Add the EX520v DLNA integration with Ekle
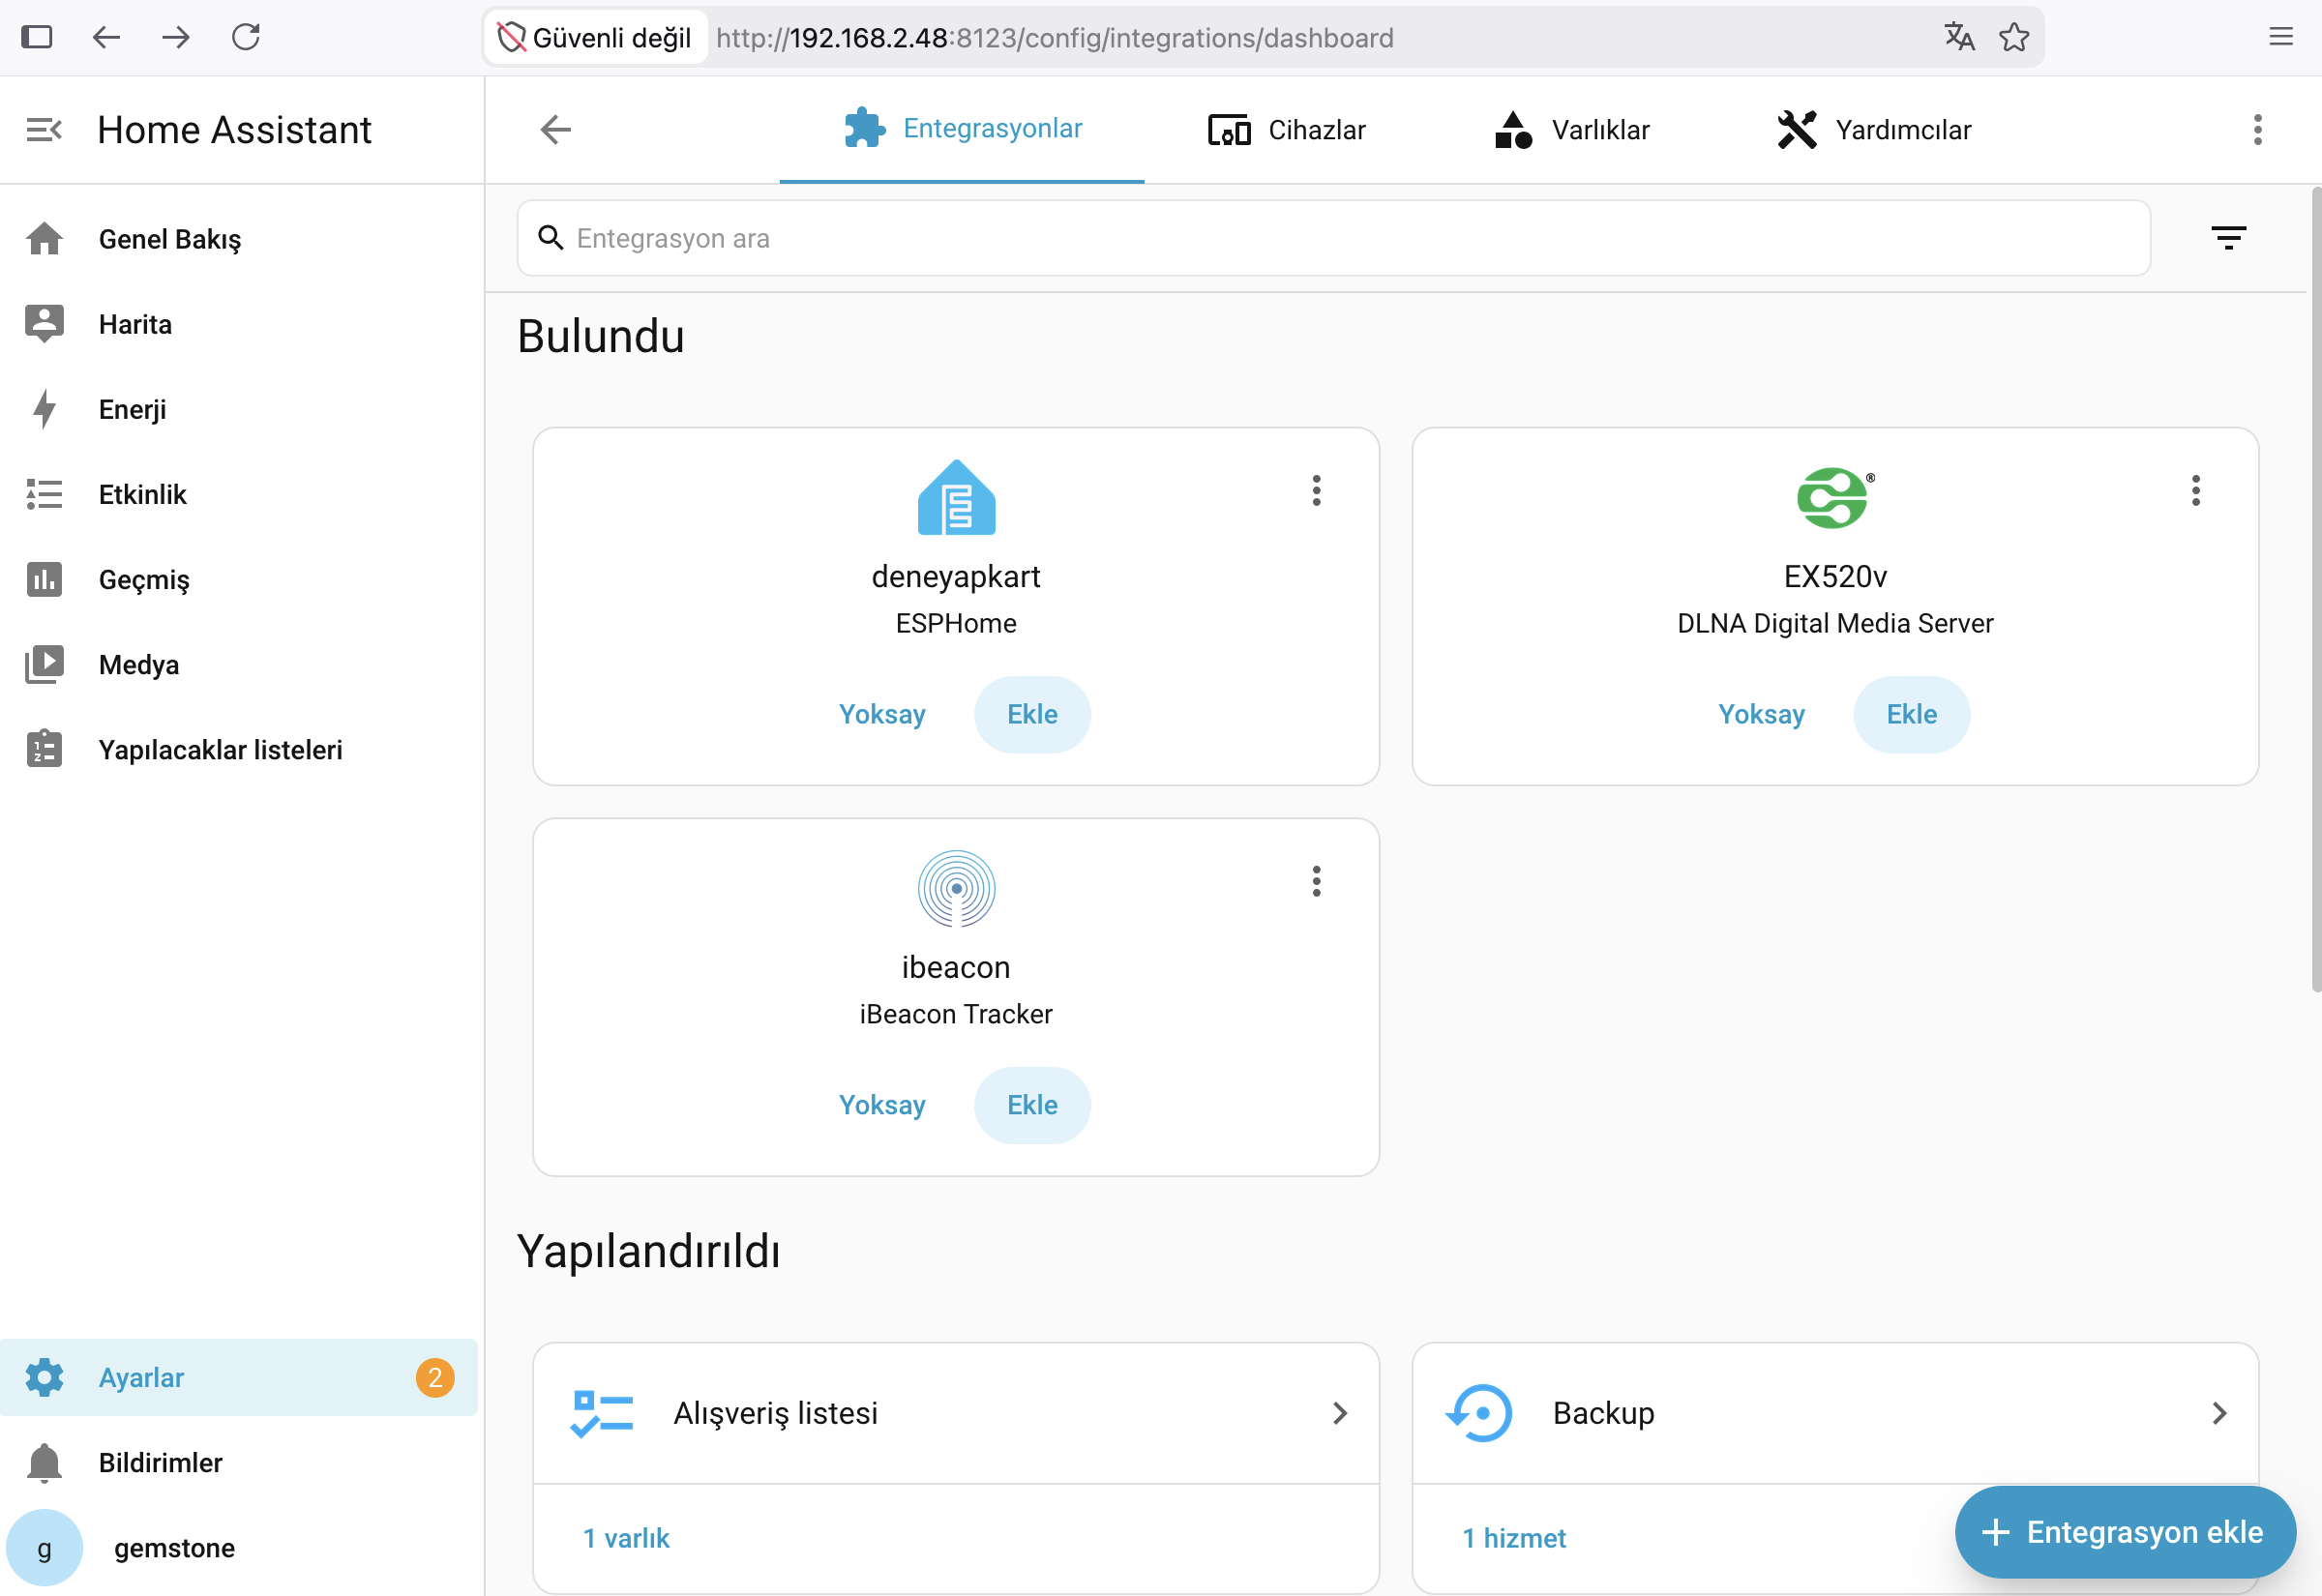The width and height of the screenshot is (2322, 1596). click(1911, 714)
